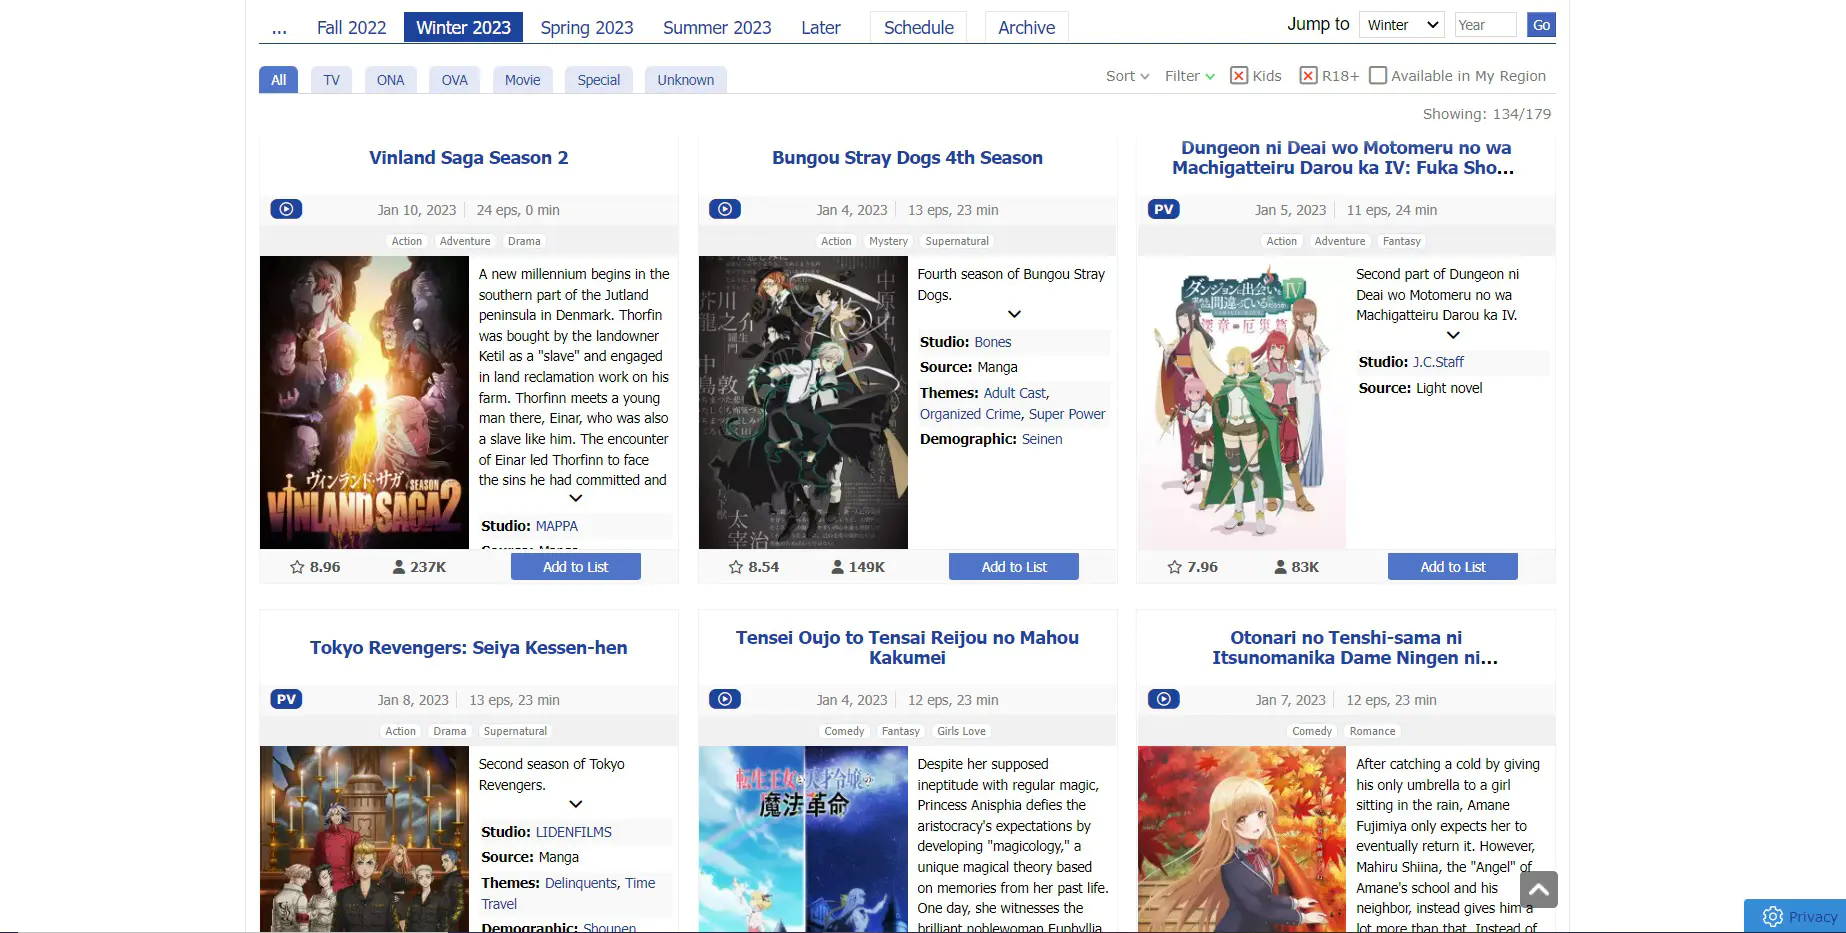Open the PV badge for Tokyo Revengers
1846x933 pixels.
(286, 699)
